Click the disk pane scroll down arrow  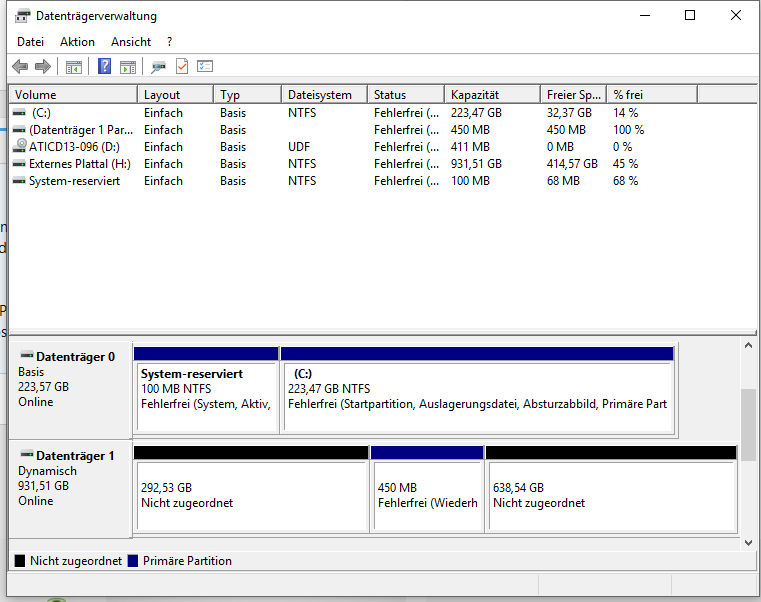pos(748,543)
